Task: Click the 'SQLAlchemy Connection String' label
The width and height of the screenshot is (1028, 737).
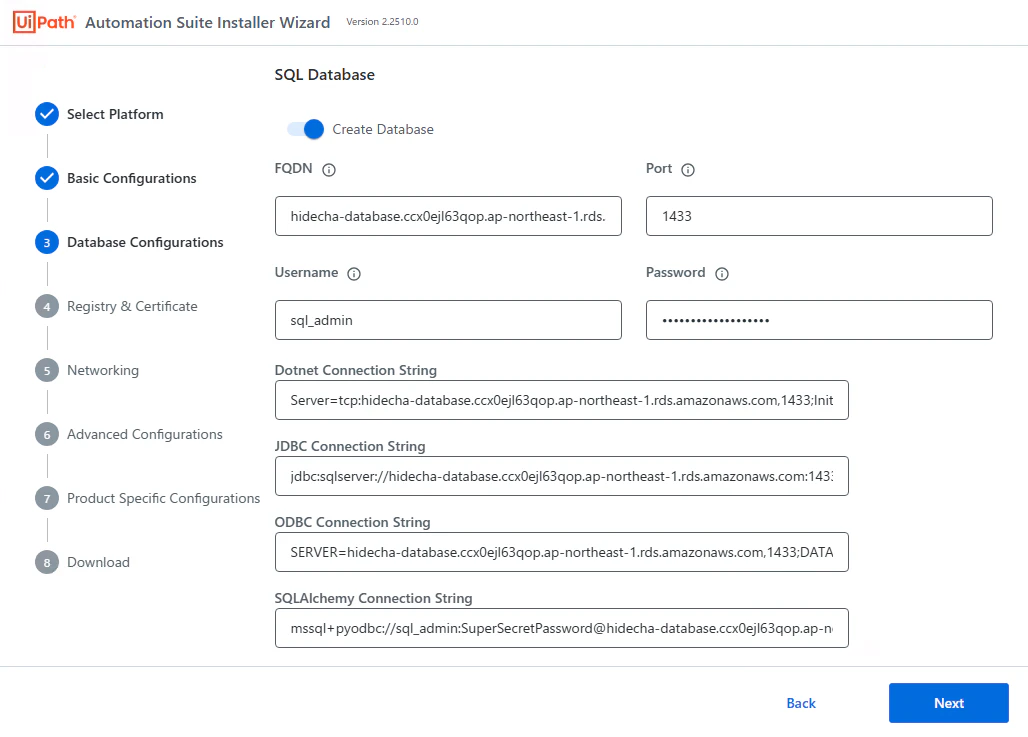Action: [374, 599]
